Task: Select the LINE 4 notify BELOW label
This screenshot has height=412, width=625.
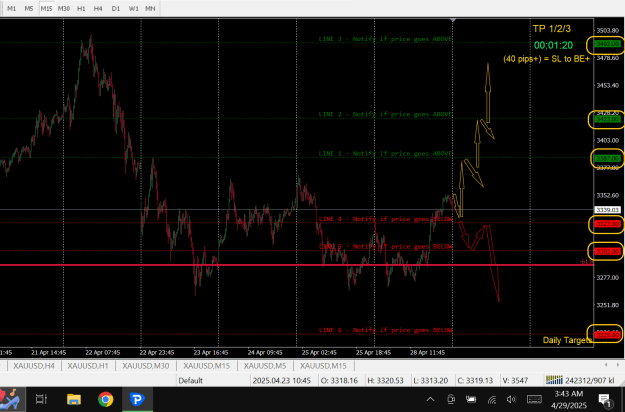Action: (386, 219)
